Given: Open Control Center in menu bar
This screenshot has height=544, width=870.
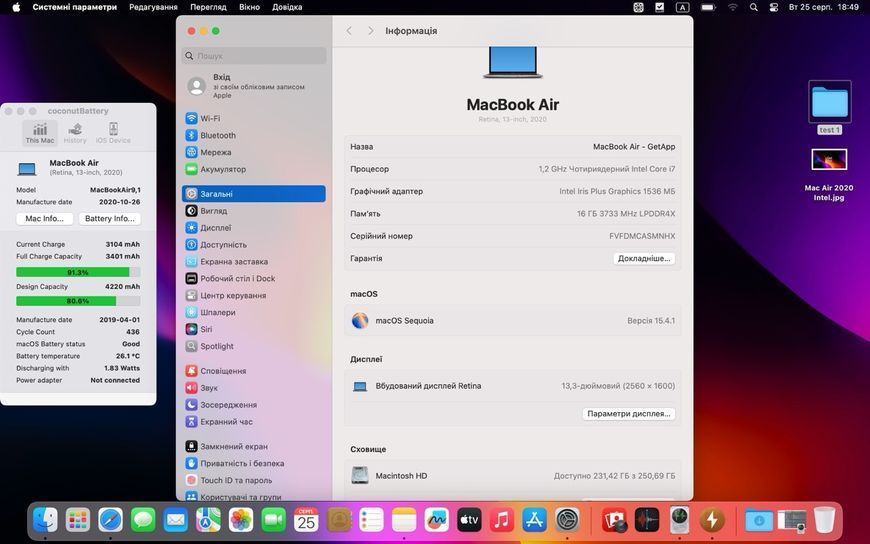Looking at the screenshot, I should [774, 7].
